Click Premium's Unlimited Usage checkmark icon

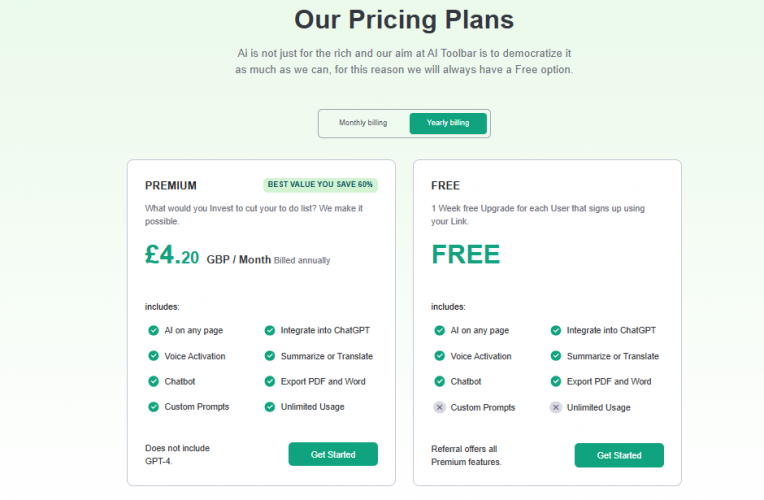click(x=270, y=407)
